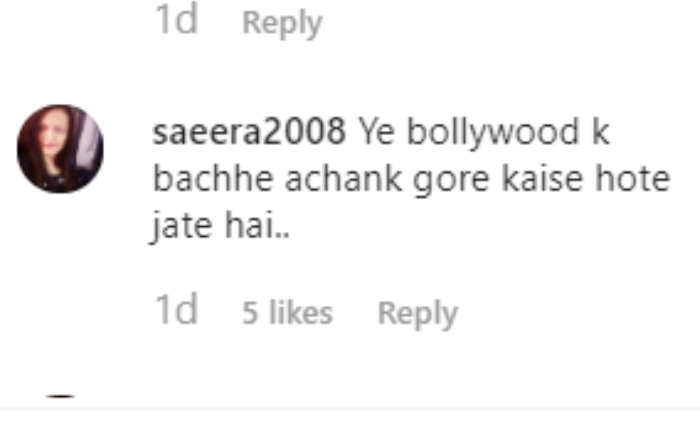Click 'jate hai..' ending of comment
700x431 pixels.
click(221, 226)
